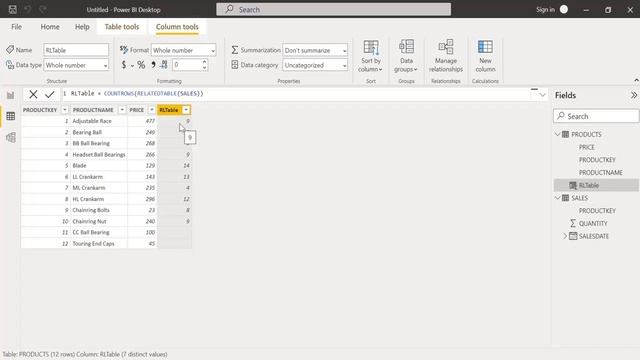Open the Data groups tool
The image size is (640, 360).
point(406,57)
